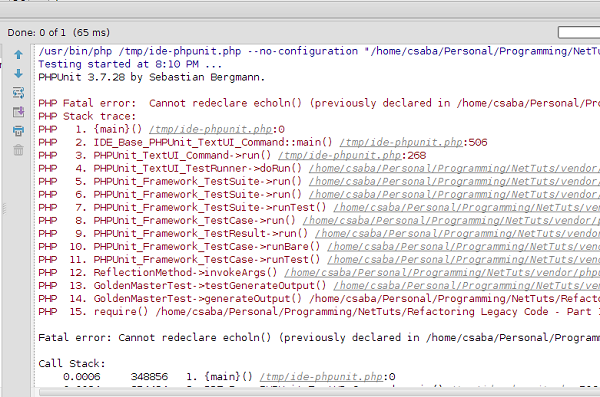This screenshot has height=397, width=600.
Task: Click the 'PHP Stack trace:' line
Action: 87,116
